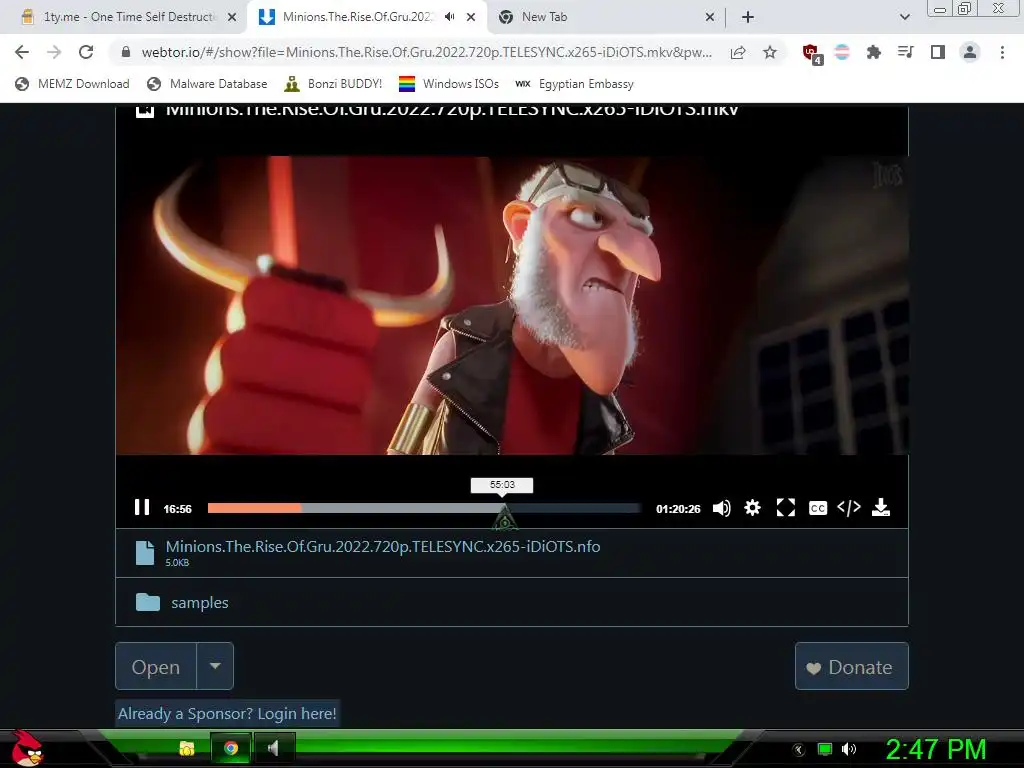Screen dimensions: 1024x768
Task: Open Windows ISOs bookmark
Action: tap(449, 84)
